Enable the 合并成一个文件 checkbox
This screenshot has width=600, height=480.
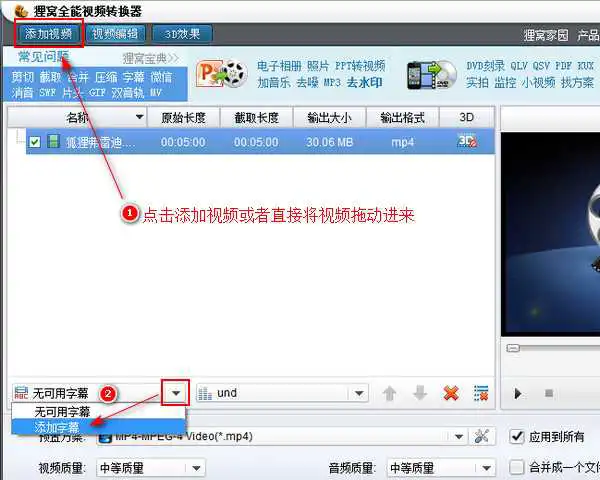[517, 467]
